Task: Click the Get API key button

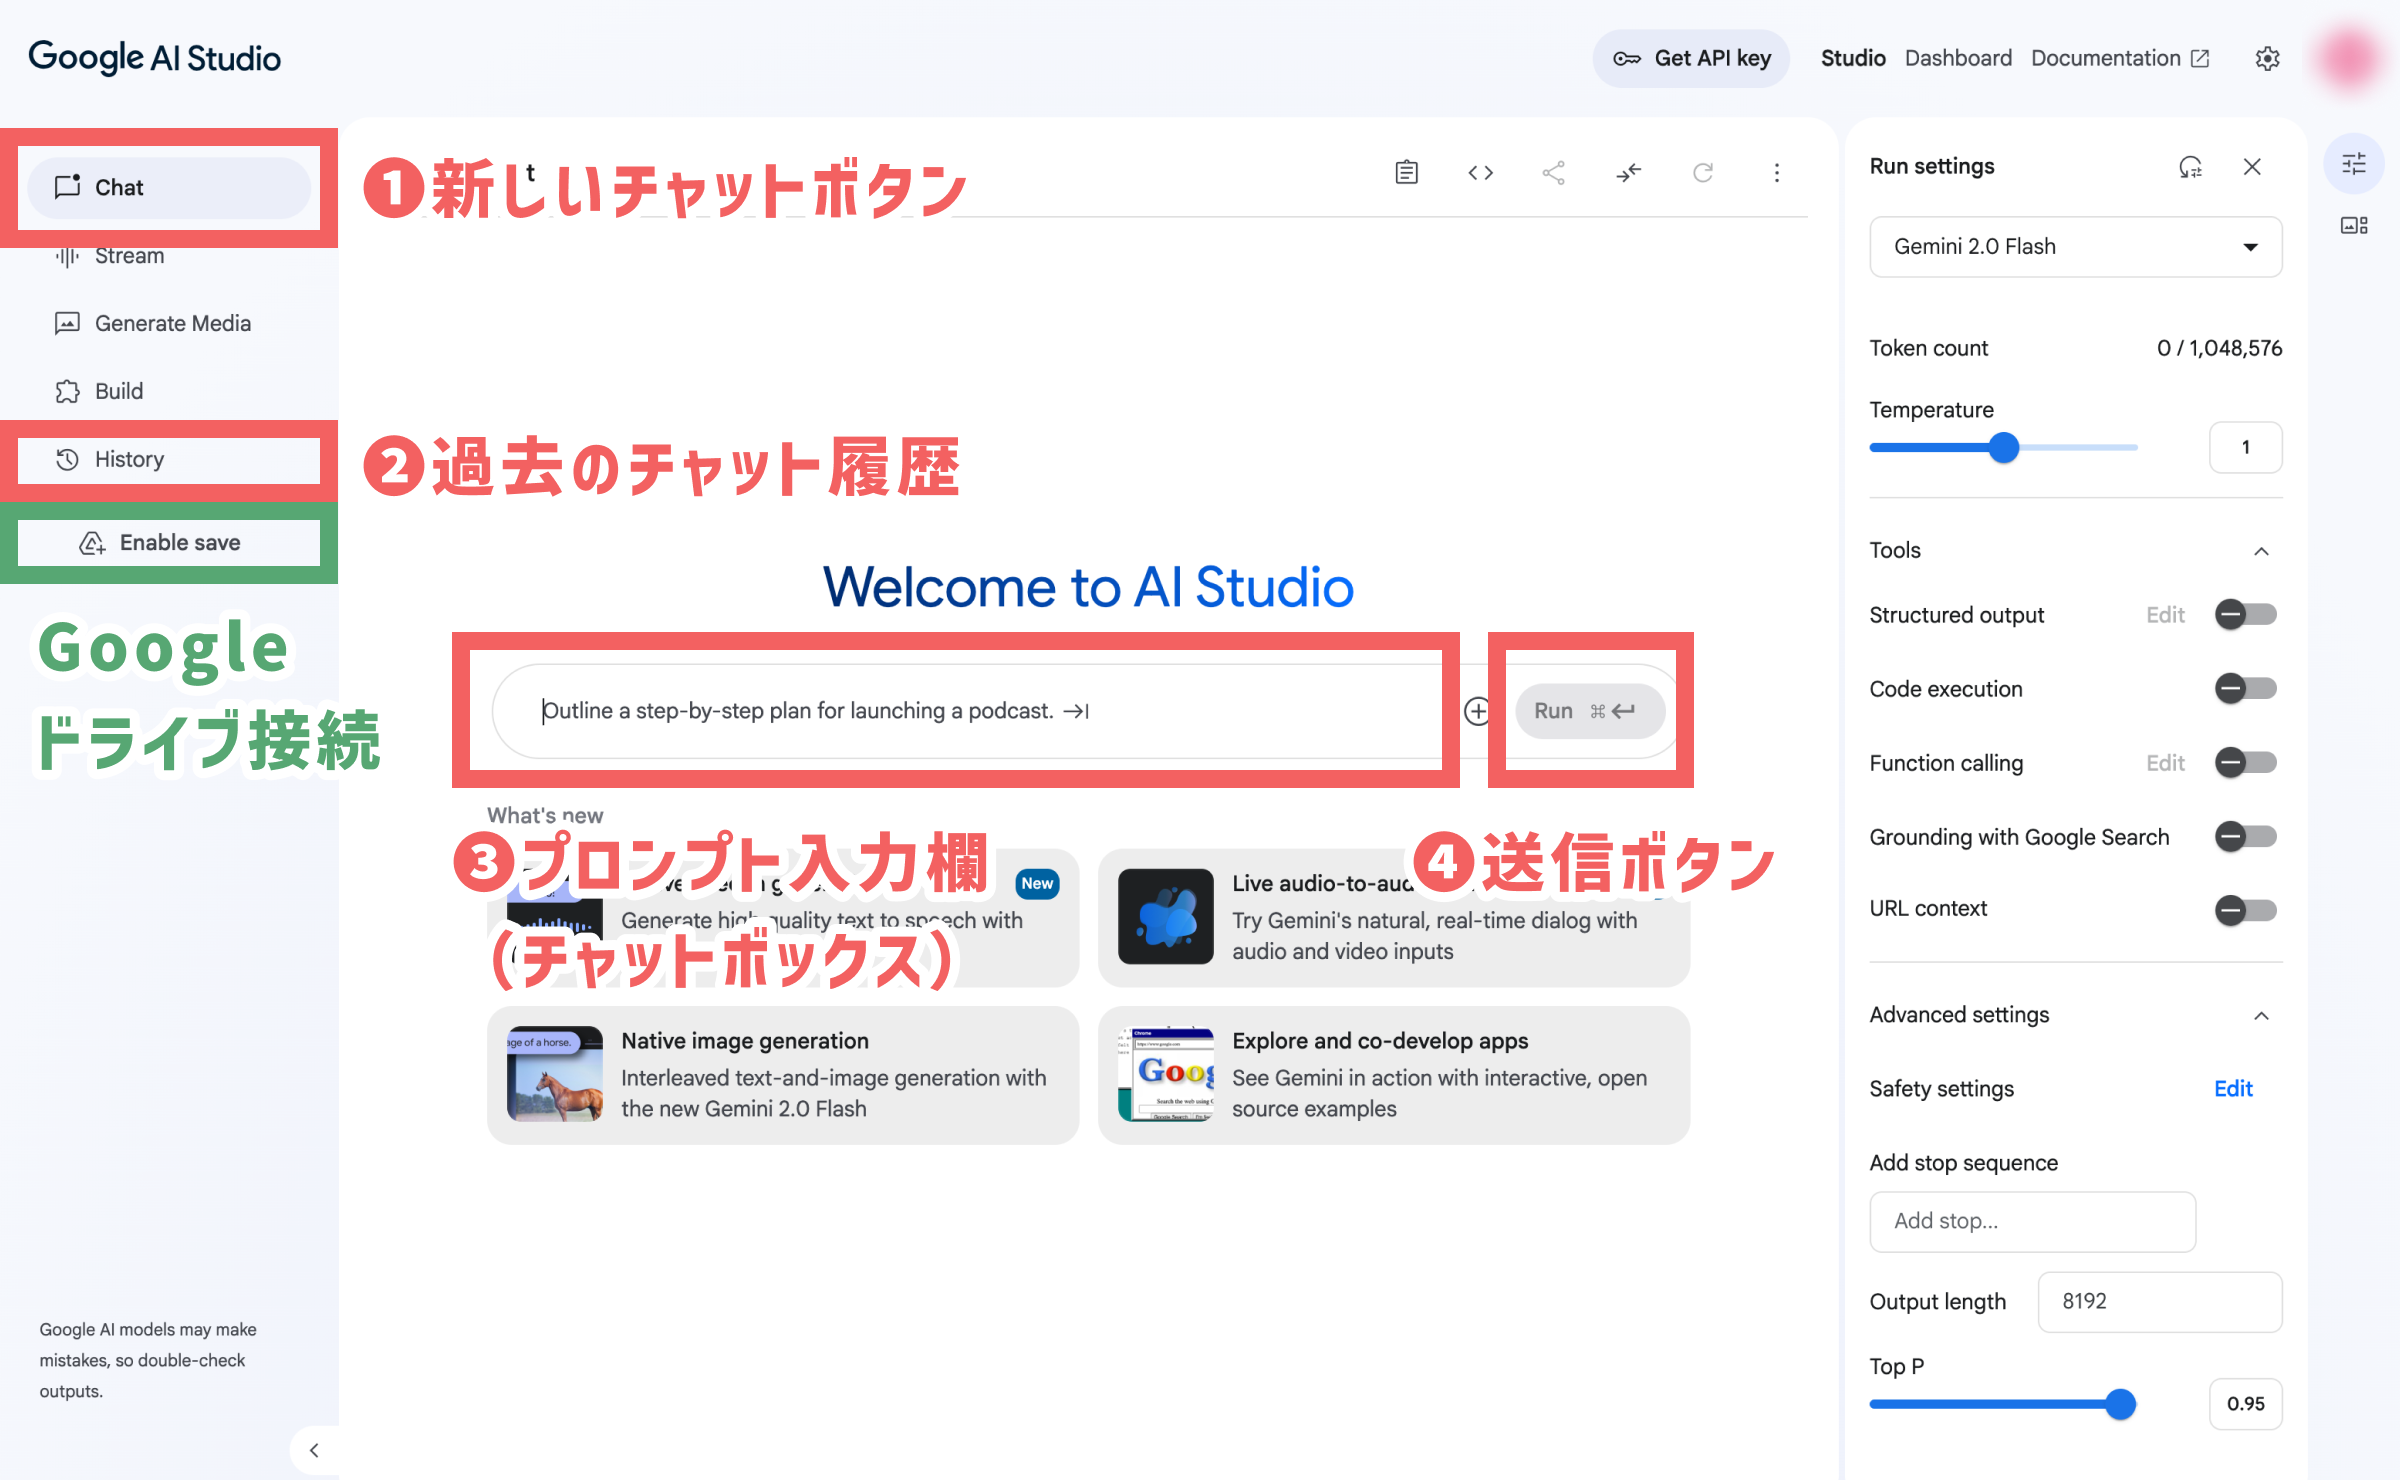Action: [x=1691, y=59]
